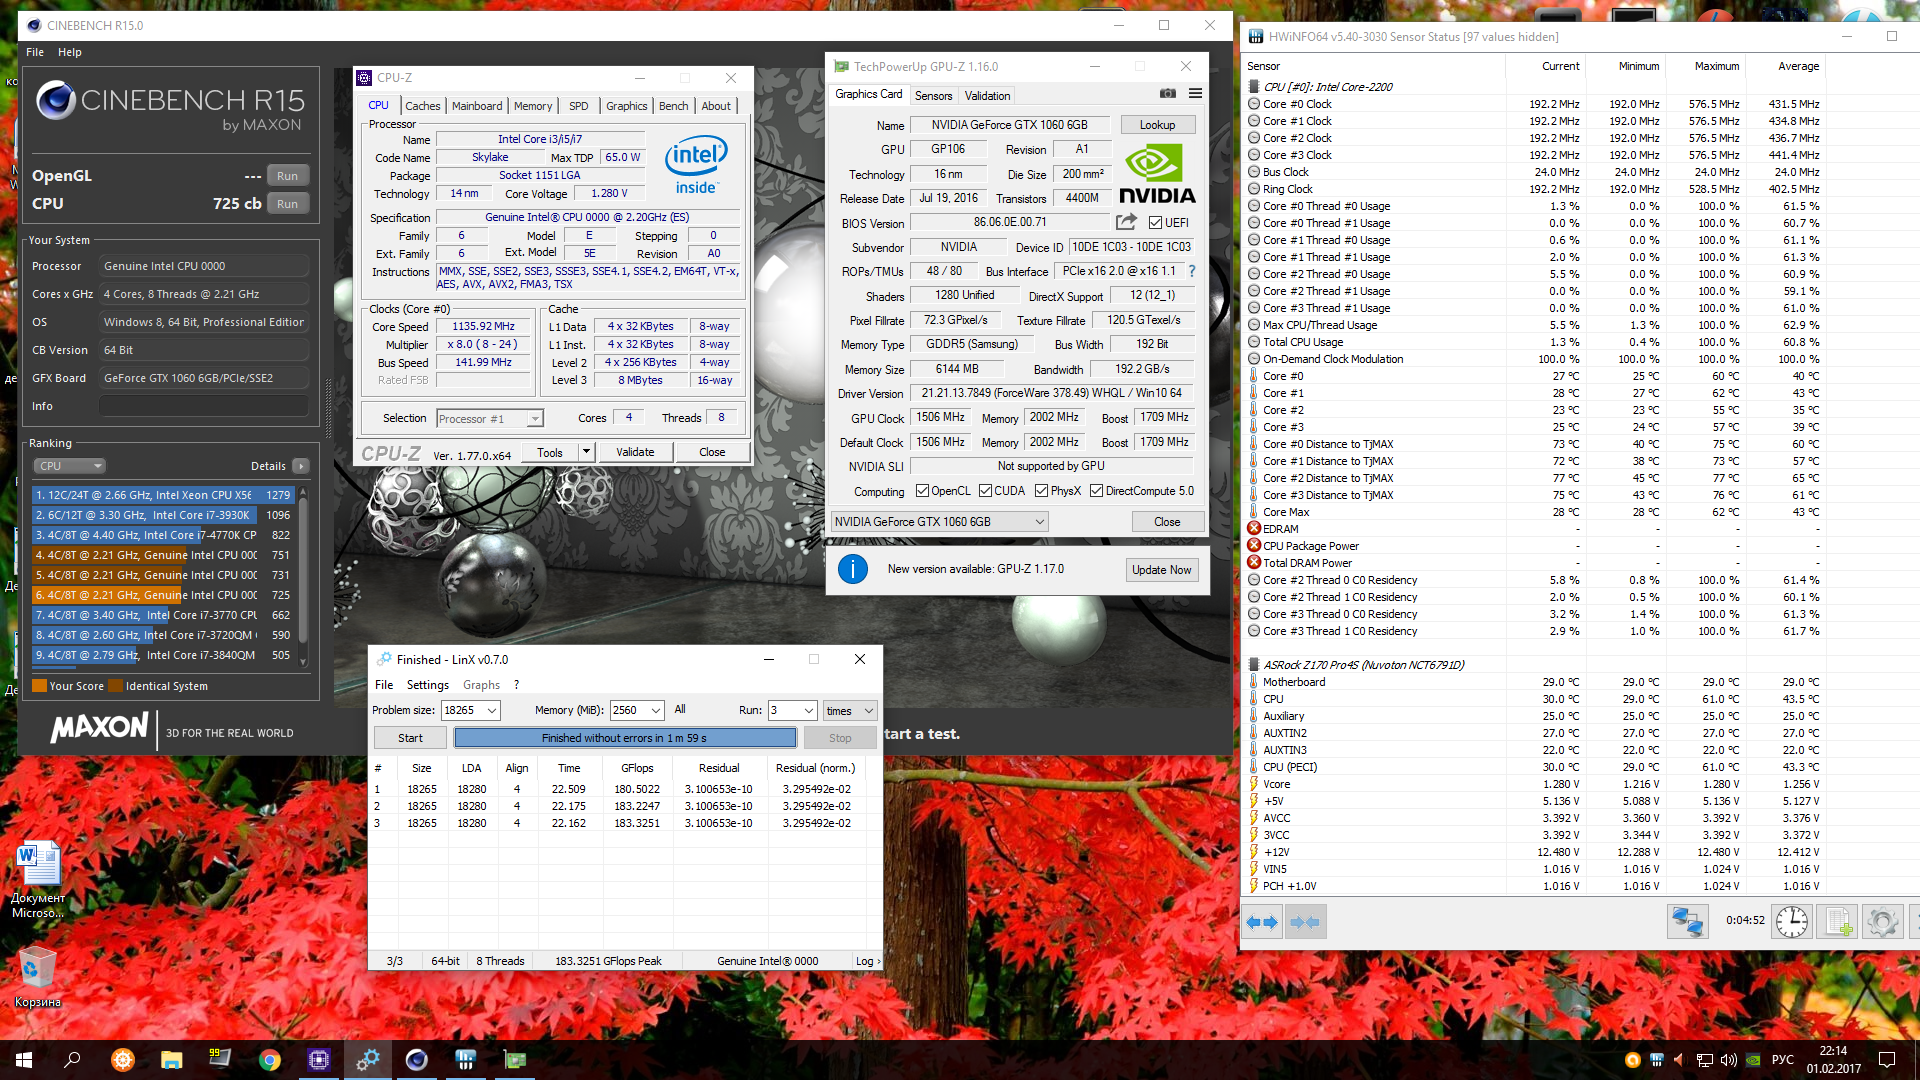Viewport: 1920px width, 1080px height.
Task: Toggle the UEFI checkbox in GPU-Z
Action: tap(1155, 223)
